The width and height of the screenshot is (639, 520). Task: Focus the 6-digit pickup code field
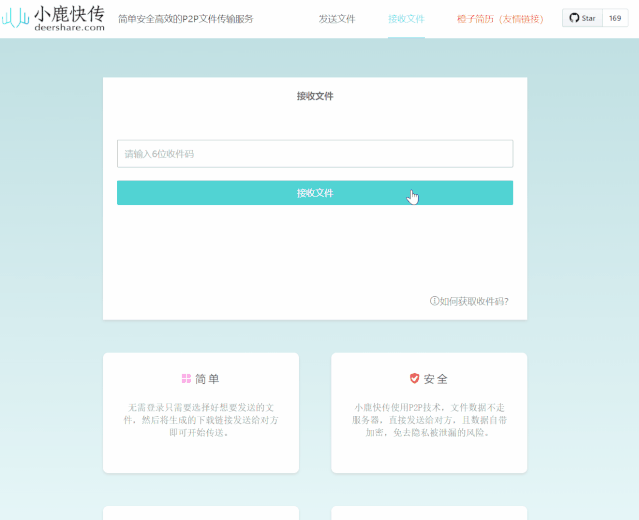pyautogui.click(x=315, y=154)
